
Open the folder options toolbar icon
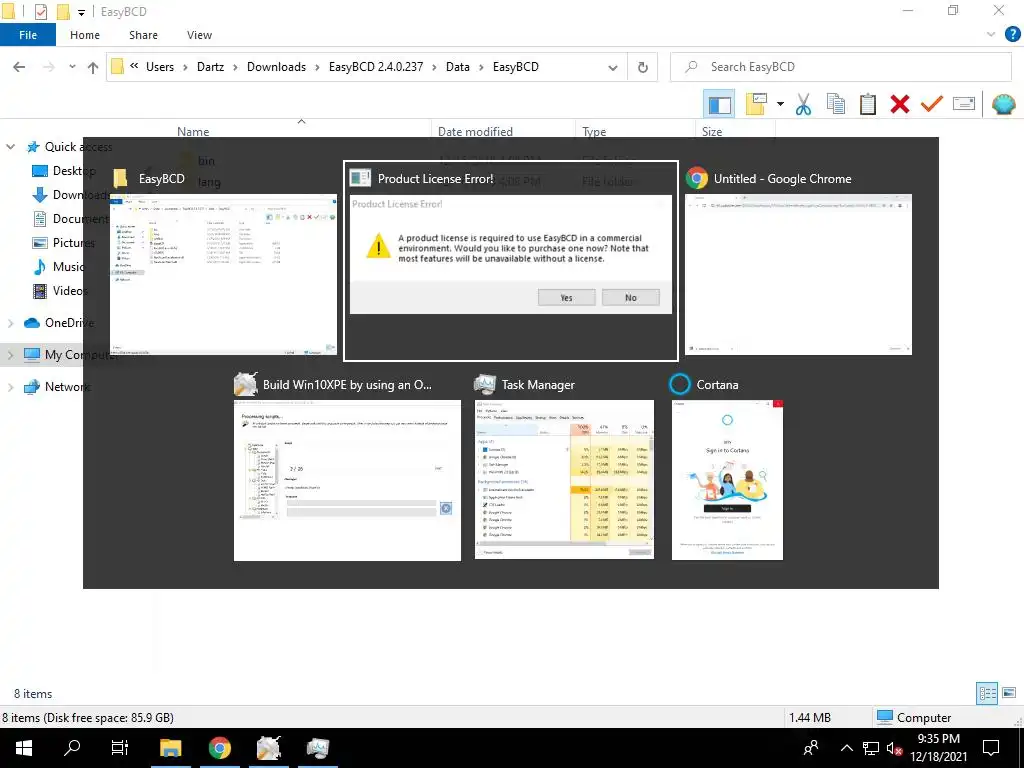[x=756, y=104]
